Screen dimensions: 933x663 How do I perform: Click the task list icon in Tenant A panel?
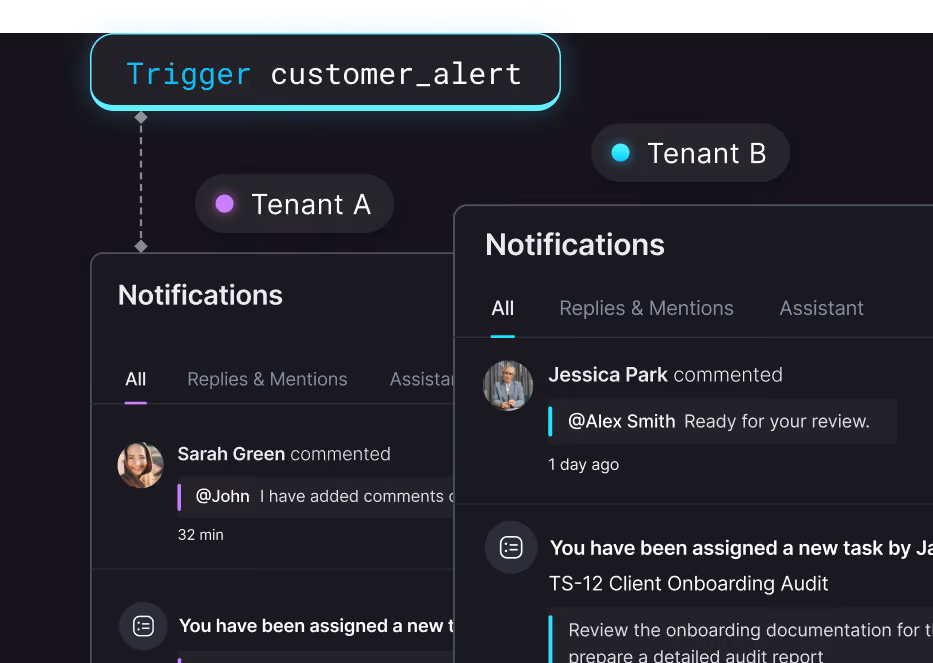coord(143,626)
